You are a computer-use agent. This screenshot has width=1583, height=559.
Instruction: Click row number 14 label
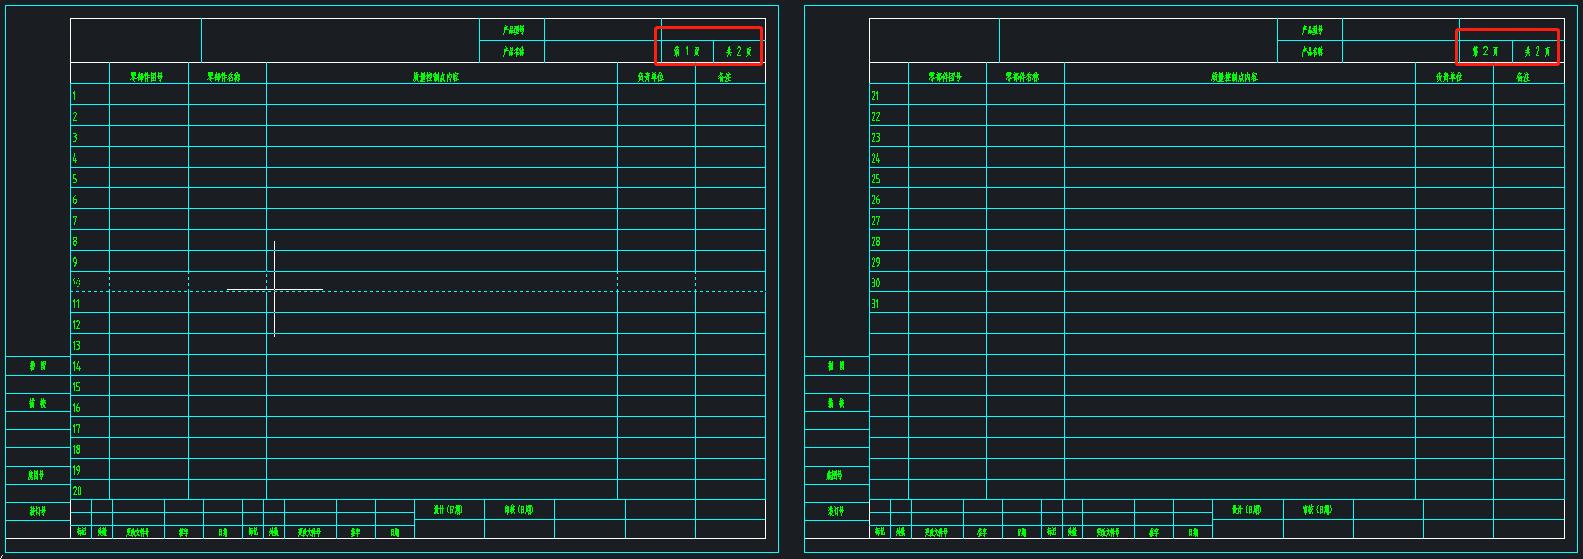[76, 367]
